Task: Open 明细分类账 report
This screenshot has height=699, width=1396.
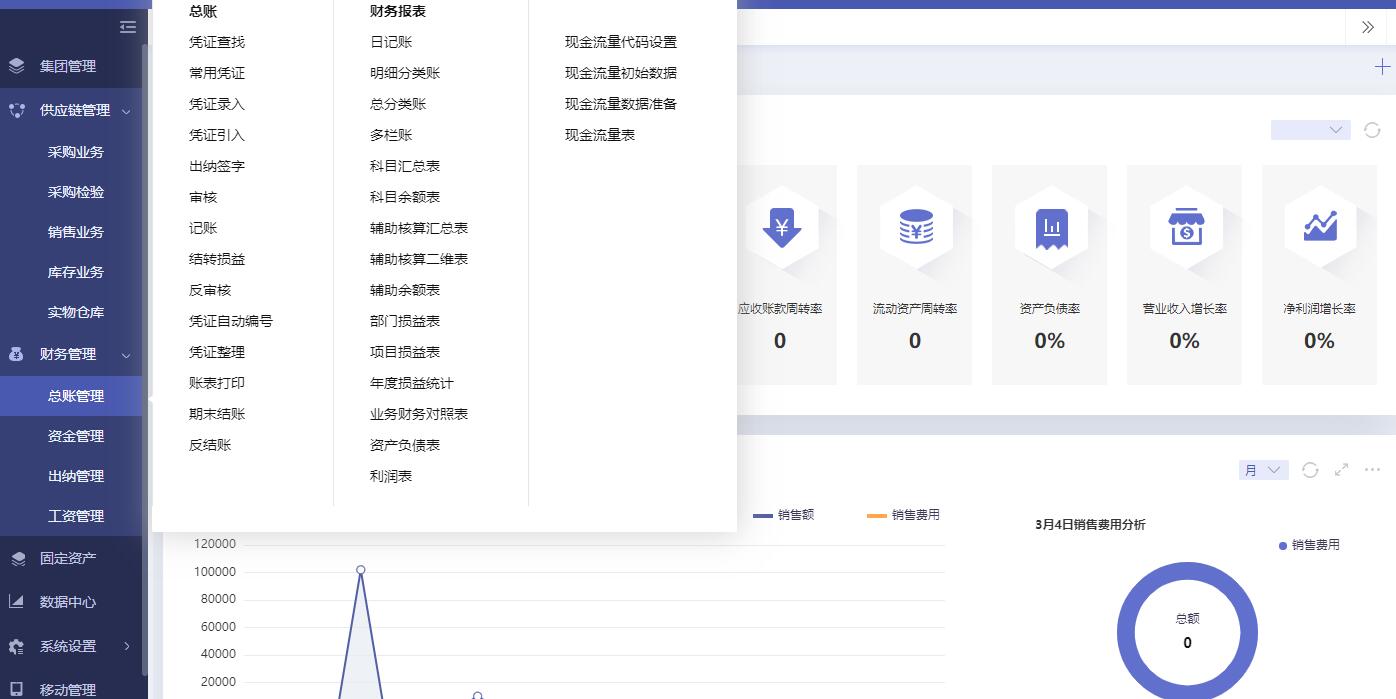Action: [x=405, y=73]
